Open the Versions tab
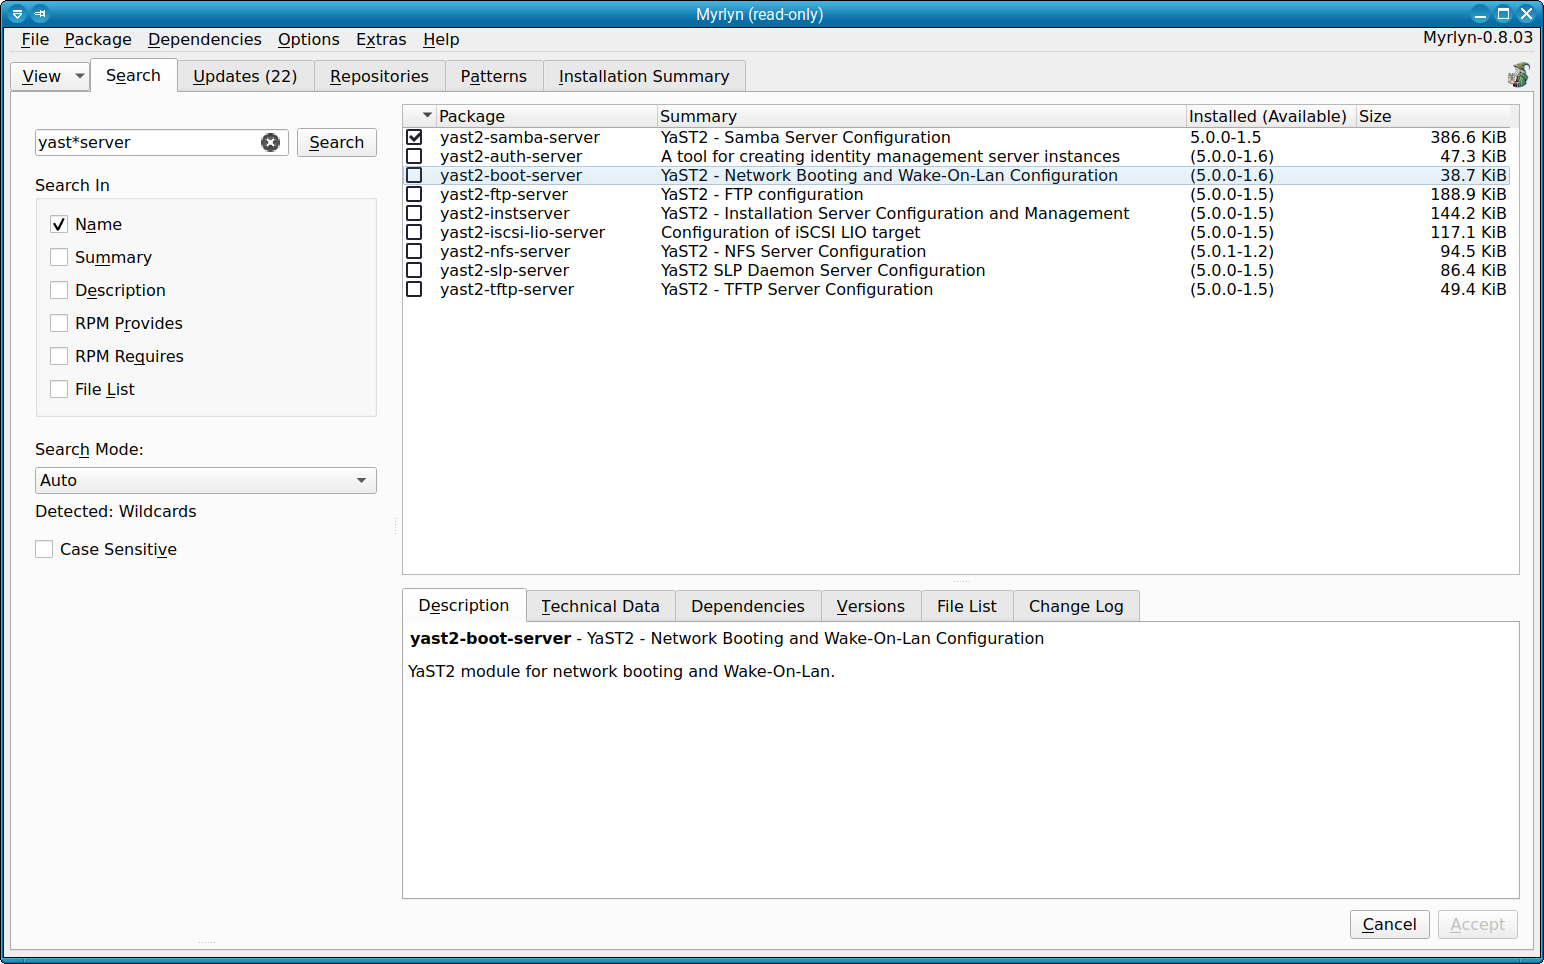Viewport: 1544px width, 964px height. click(x=871, y=606)
